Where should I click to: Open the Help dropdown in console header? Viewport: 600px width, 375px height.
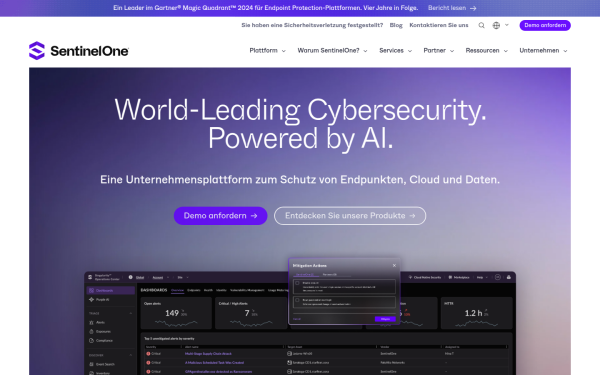point(482,277)
